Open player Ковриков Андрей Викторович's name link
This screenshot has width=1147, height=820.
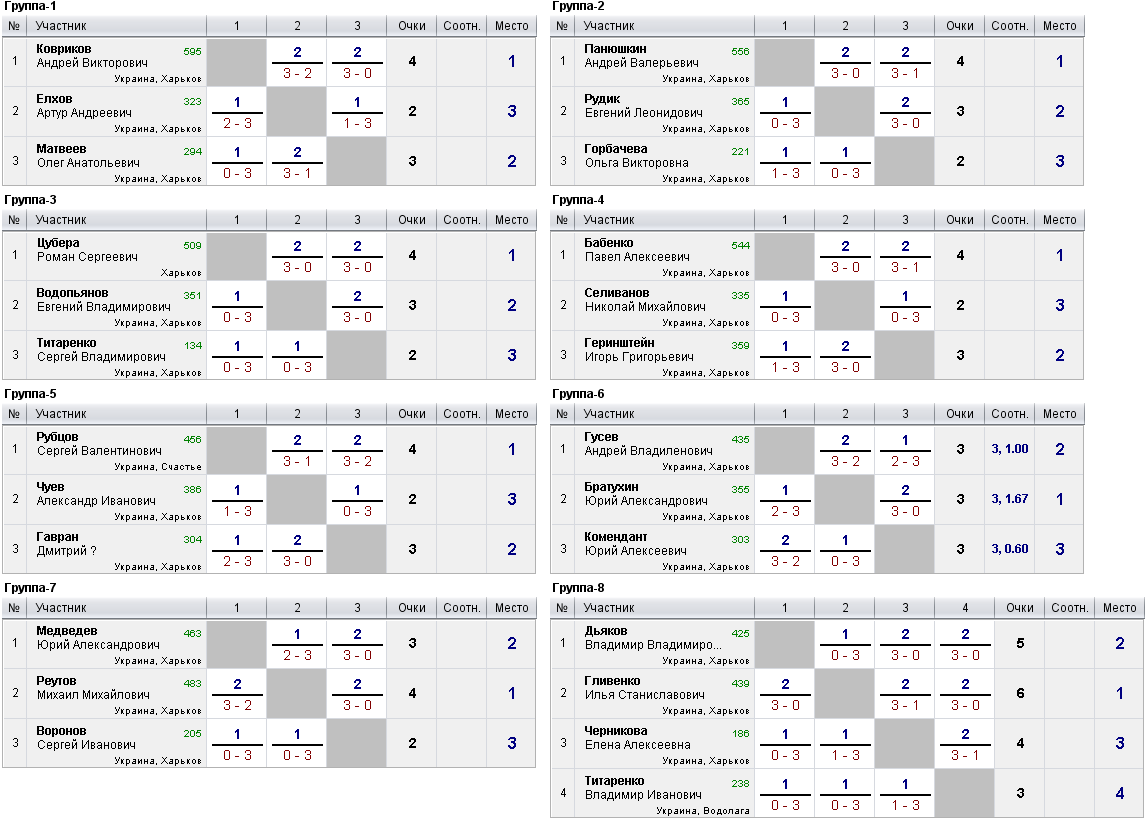click(x=91, y=56)
